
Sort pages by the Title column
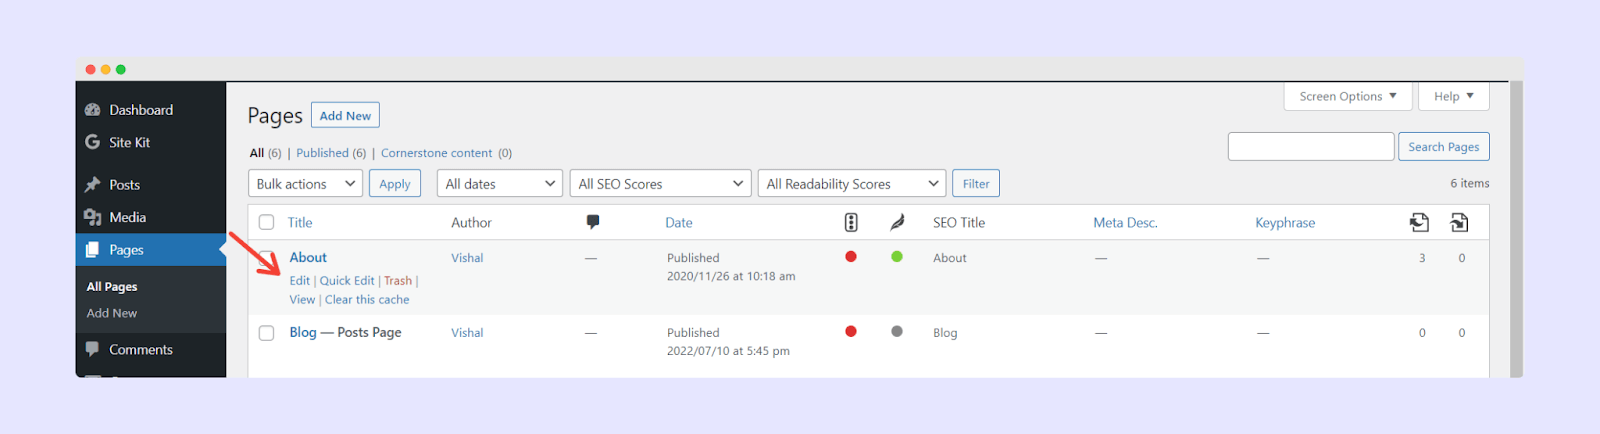[x=300, y=222]
